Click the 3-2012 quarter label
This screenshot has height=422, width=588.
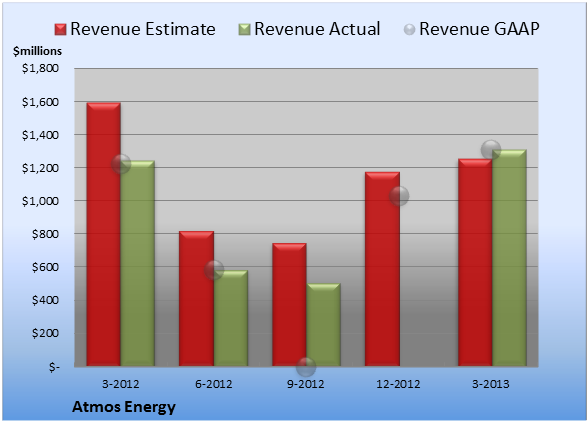click(x=121, y=384)
